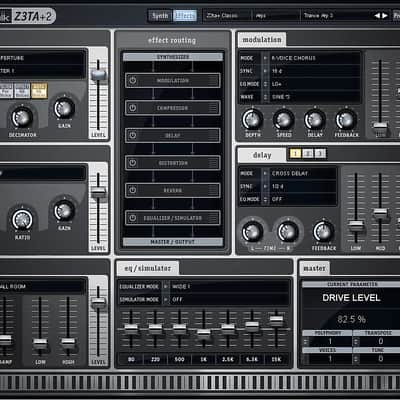Adjust the delay panel Feedback knob
Screen dimensions: 400x400
click(323, 231)
